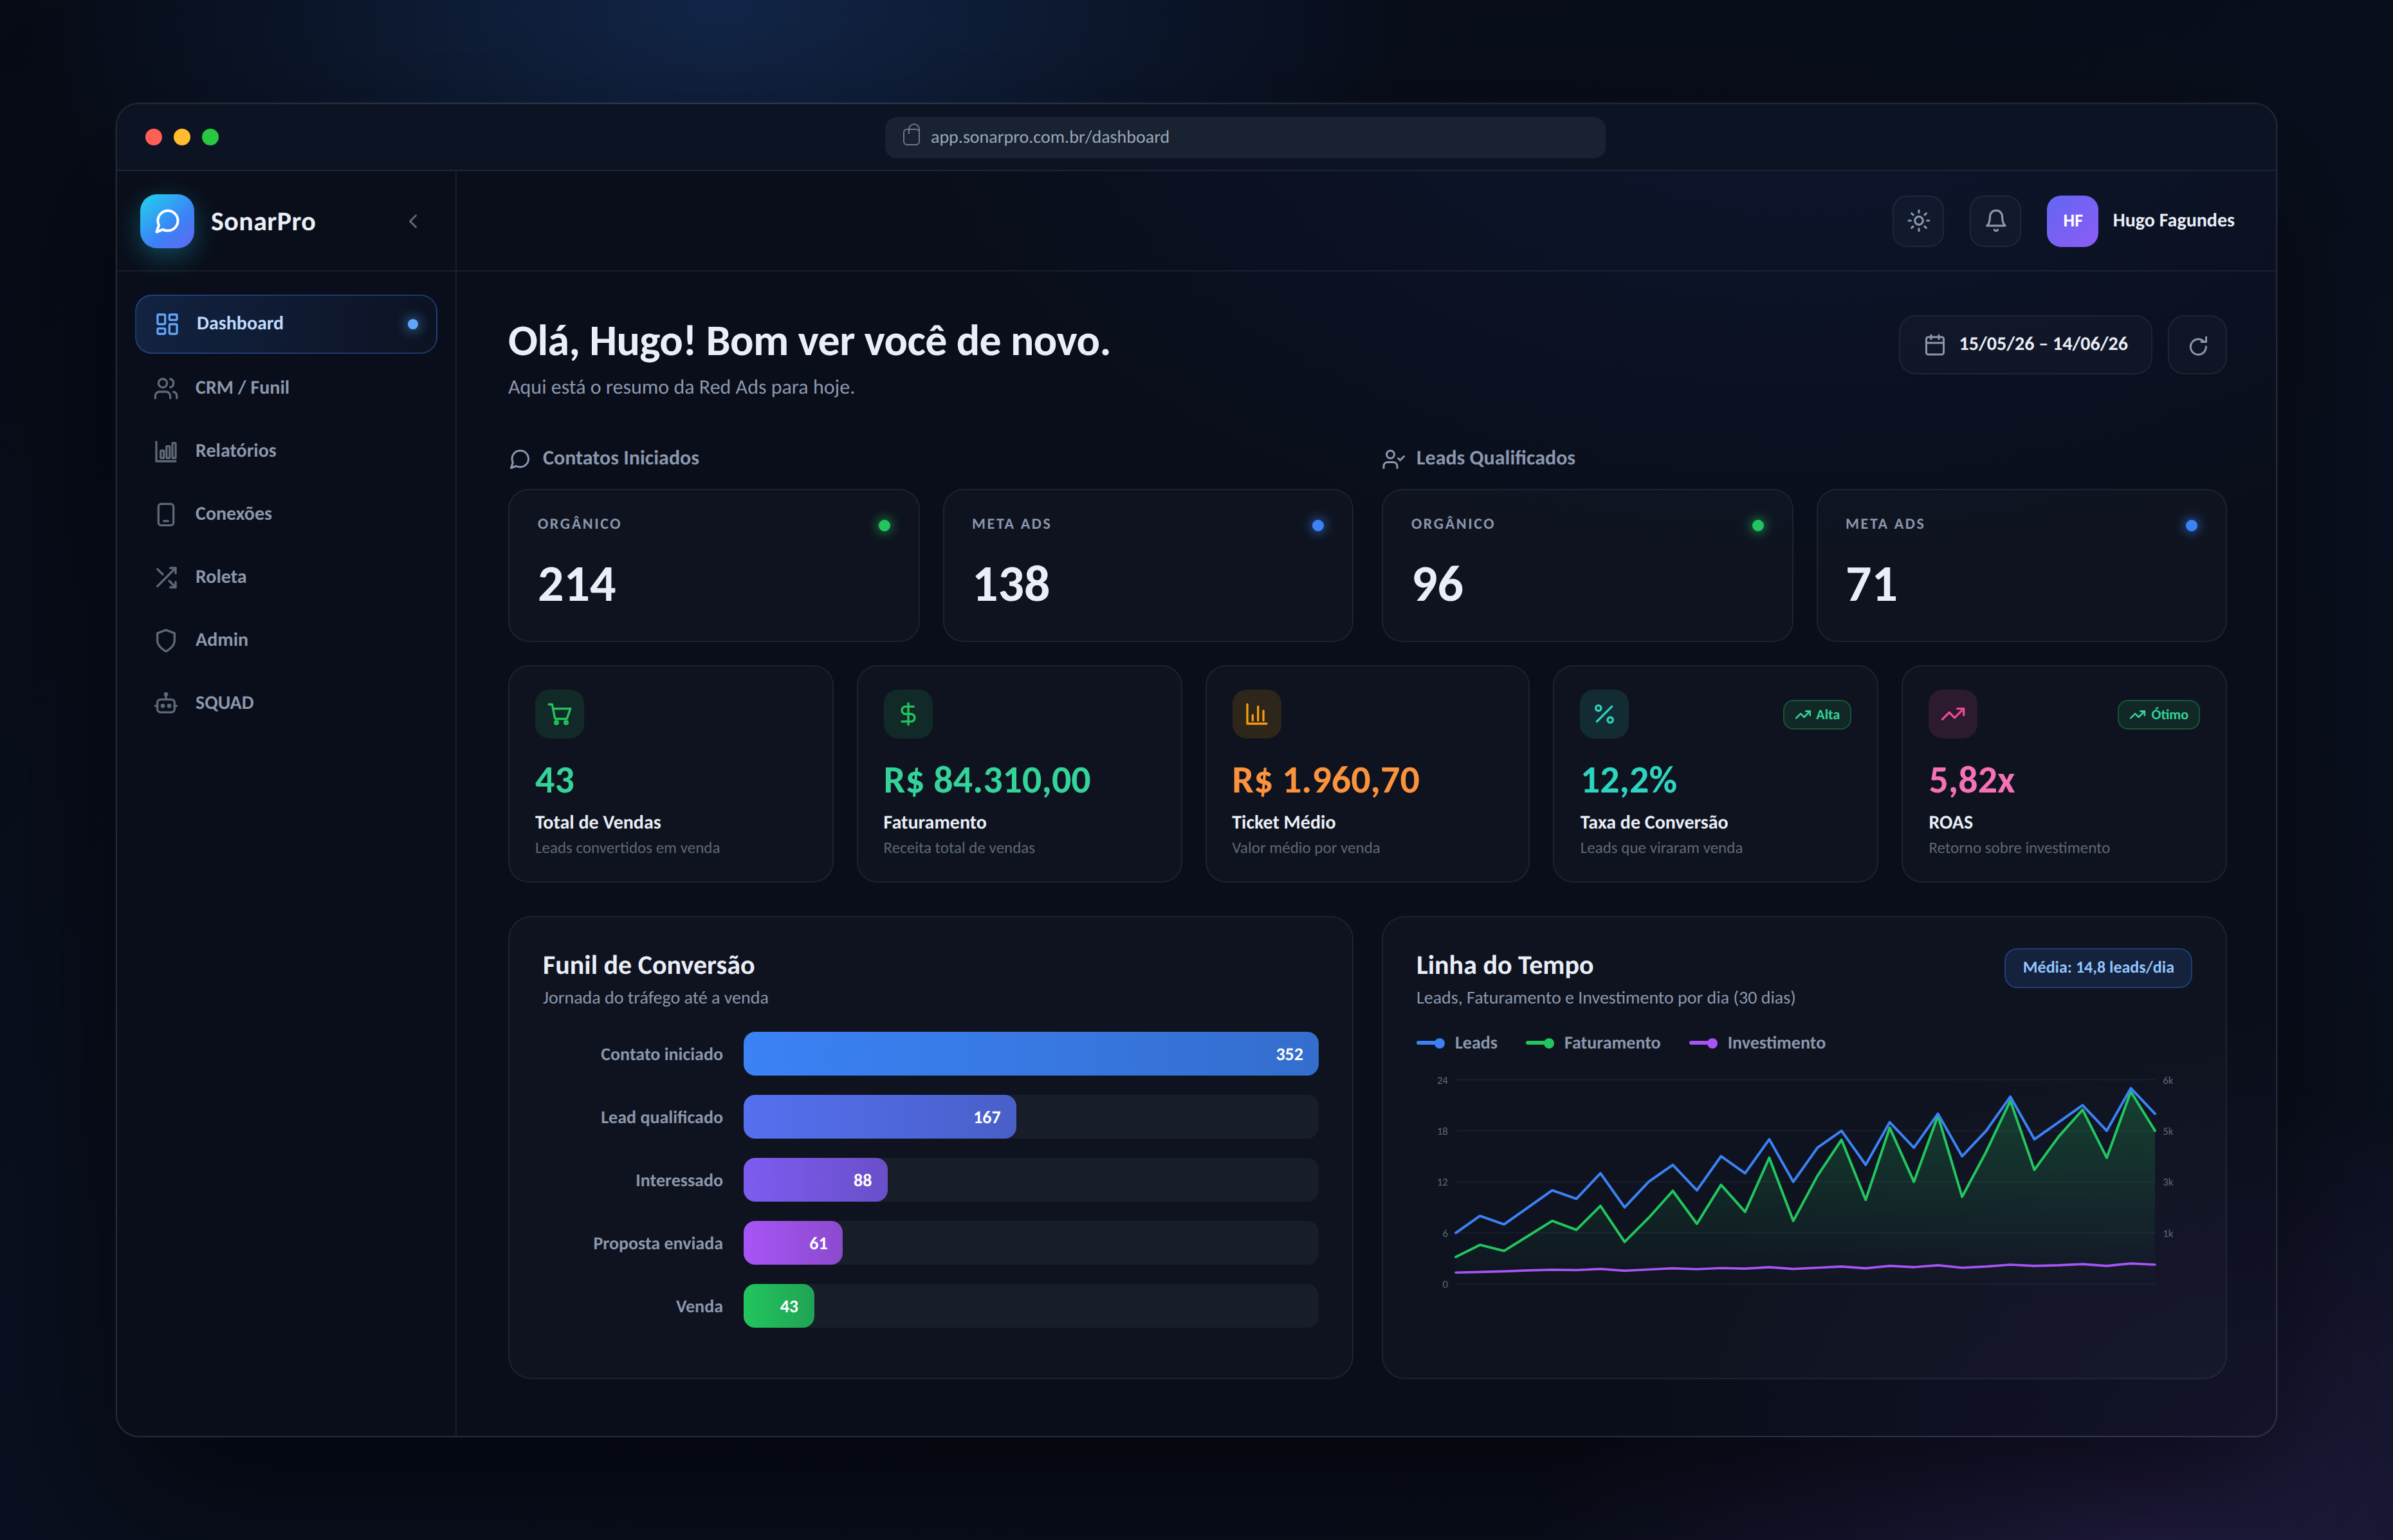This screenshot has height=1540, width=2393.
Task: Click the trend arrow icon on ROAS
Action: tap(1953, 714)
